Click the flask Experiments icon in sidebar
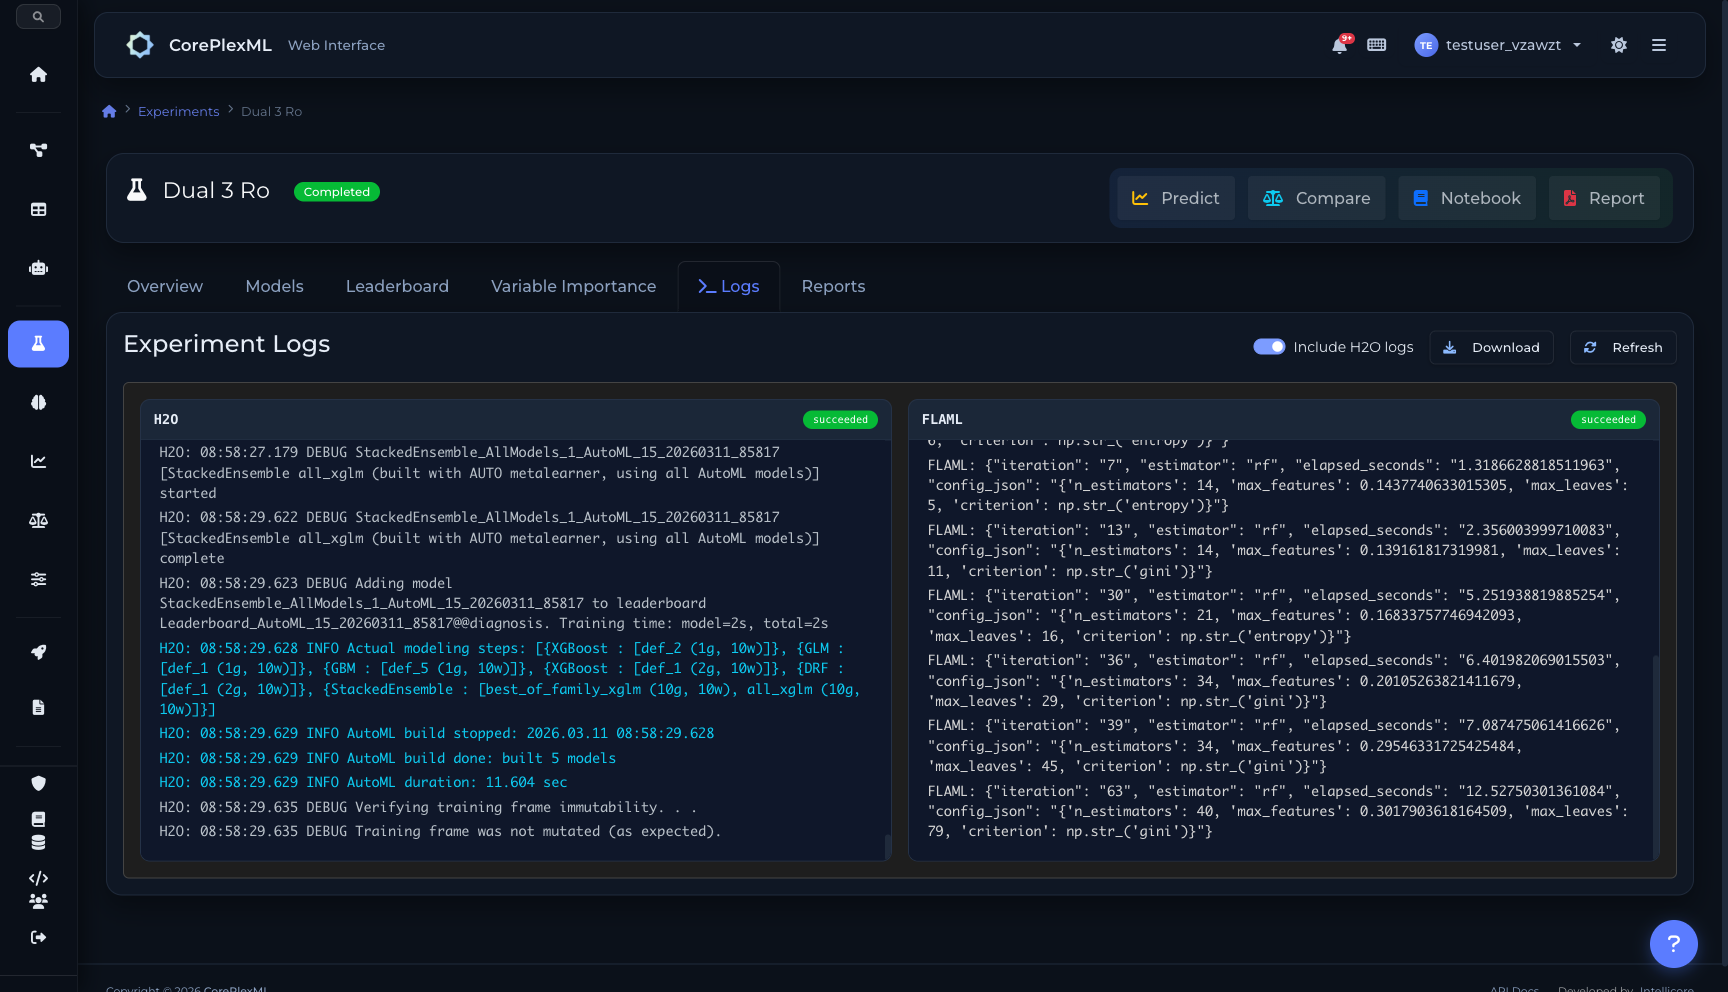Screen dimensions: 1728x992 [x=38, y=344]
